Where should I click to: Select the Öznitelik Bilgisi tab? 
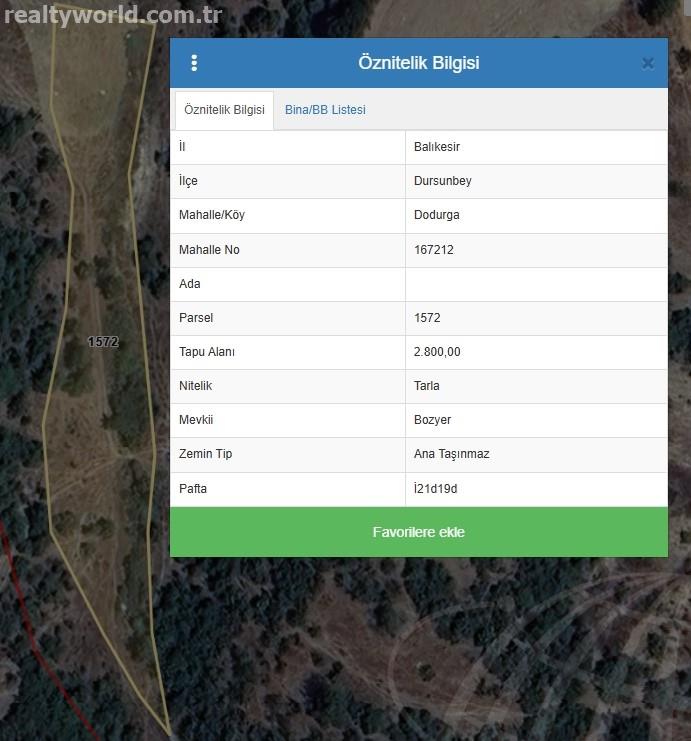pos(224,110)
